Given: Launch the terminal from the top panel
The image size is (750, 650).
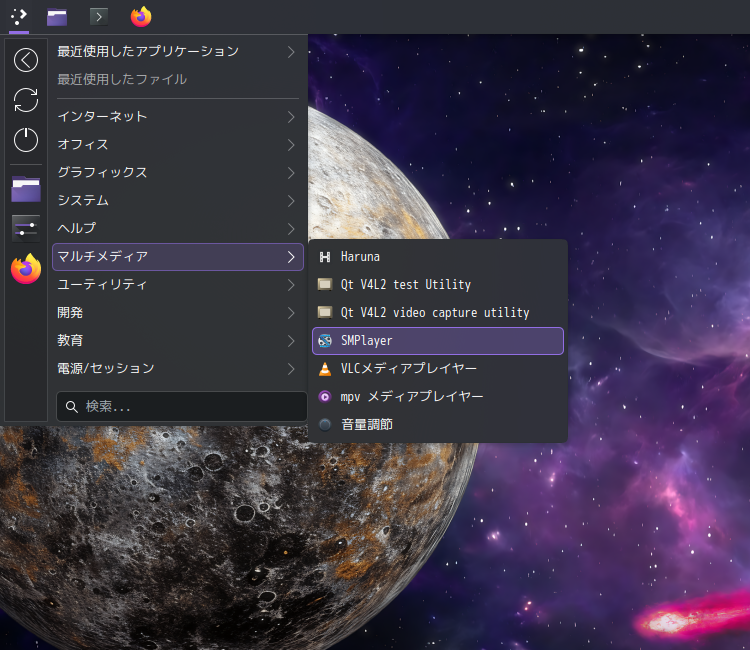Looking at the screenshot, I should pos(99,17).
